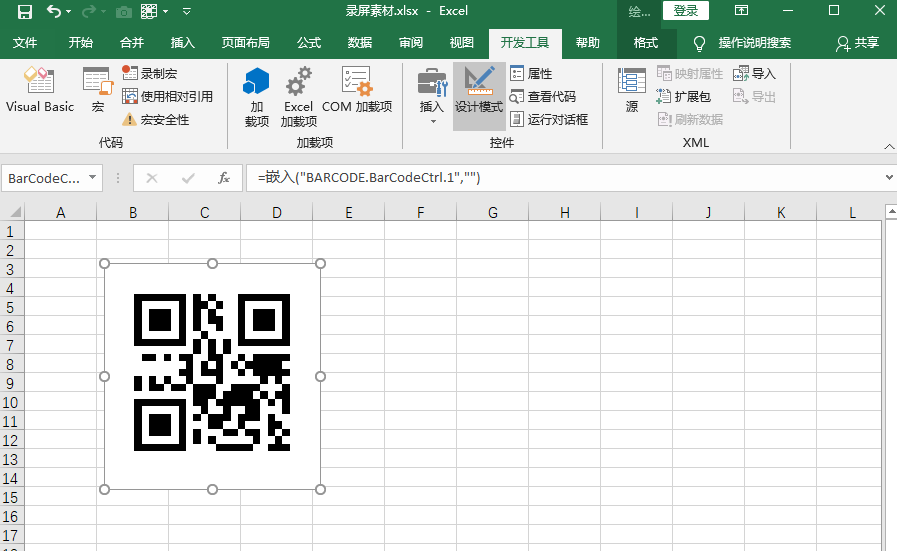Switch to the 开始 tab

[x=81, y=43]
